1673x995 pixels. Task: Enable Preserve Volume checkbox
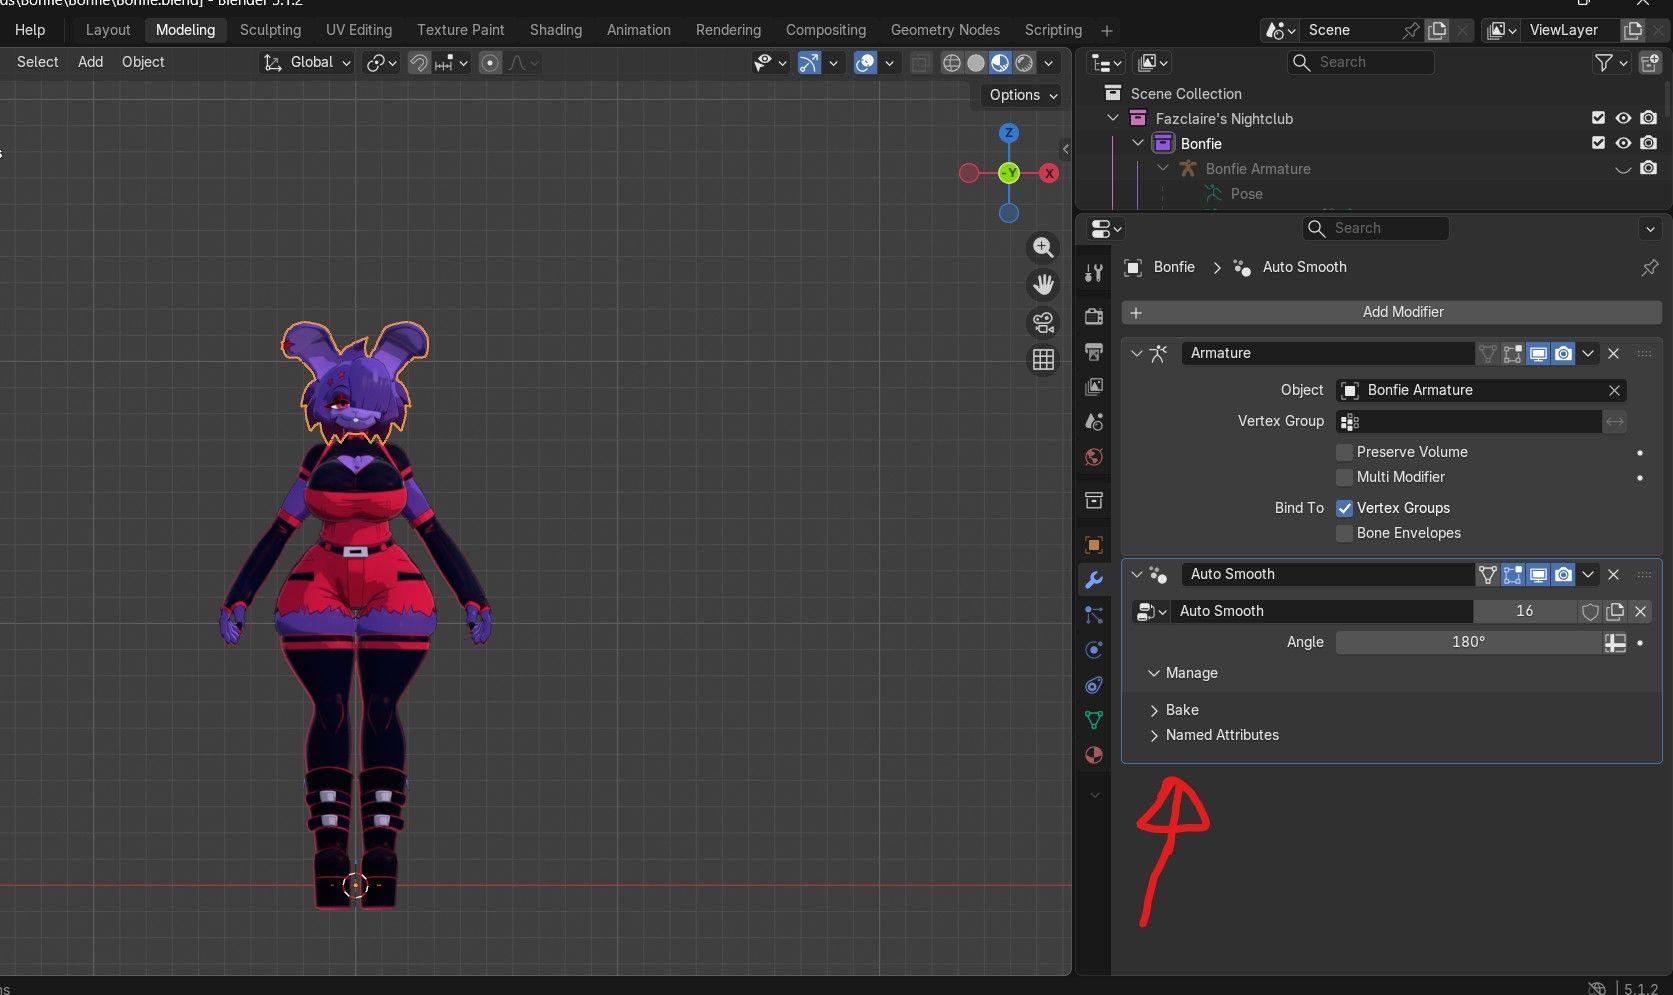(x=1344, y=452)
